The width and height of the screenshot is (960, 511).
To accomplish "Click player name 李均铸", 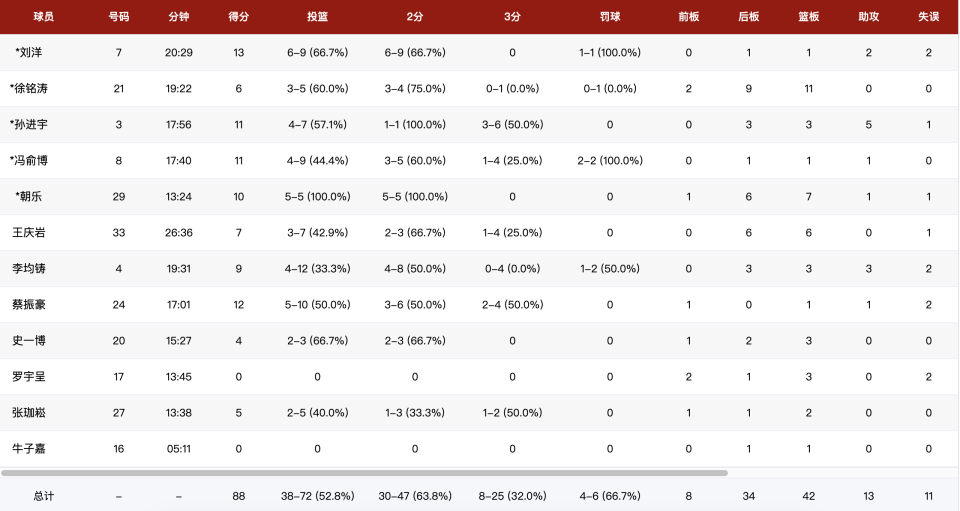I will [x=29, y=268].
